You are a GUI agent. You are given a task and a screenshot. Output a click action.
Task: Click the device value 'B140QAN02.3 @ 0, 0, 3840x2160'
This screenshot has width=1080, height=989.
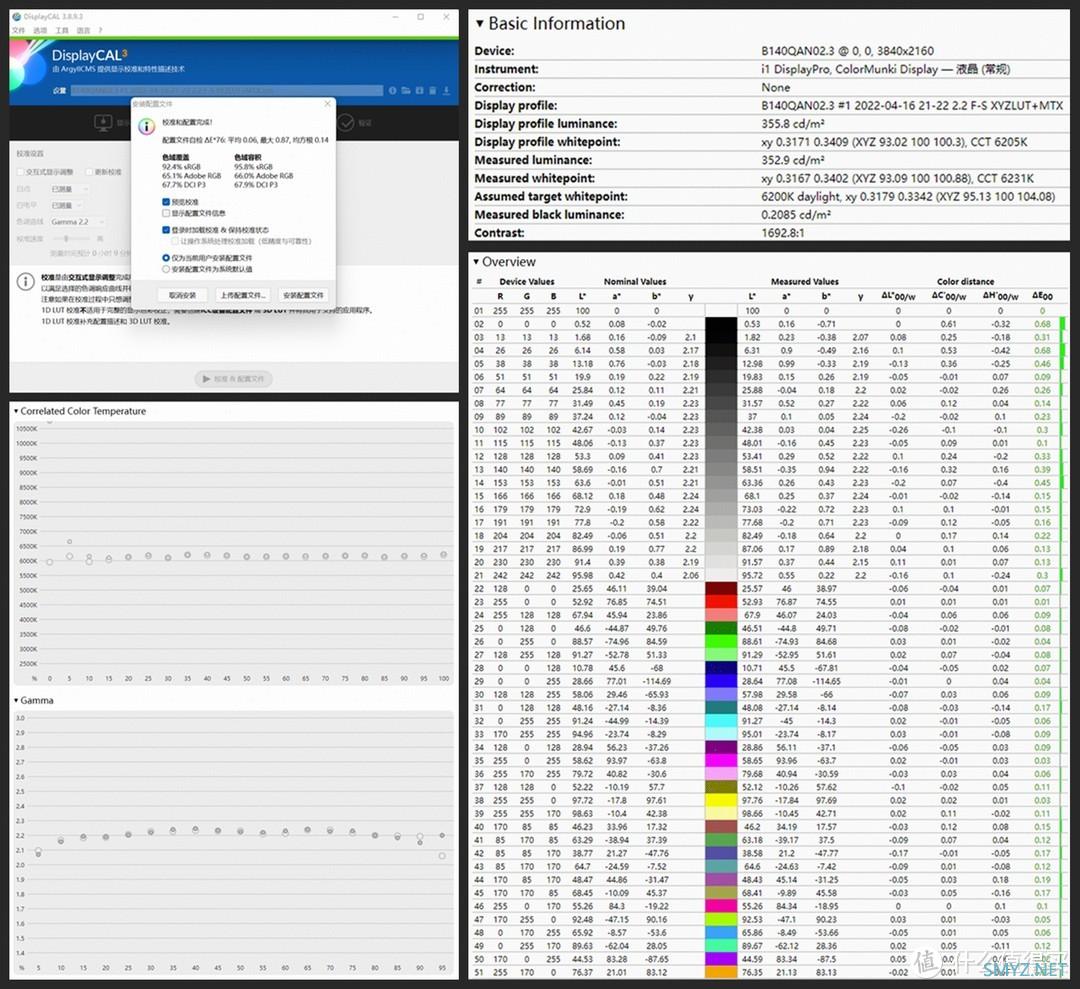(x=848, y=51)
